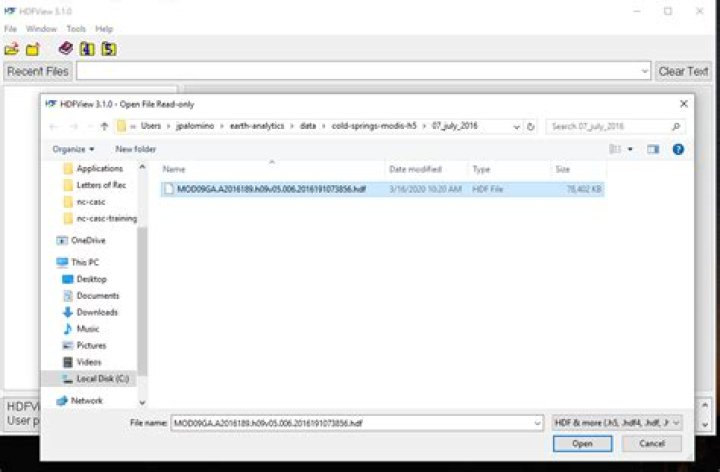The image size is (720, 472).
Task: Toggle the preview pane icon
Action: 653,149
